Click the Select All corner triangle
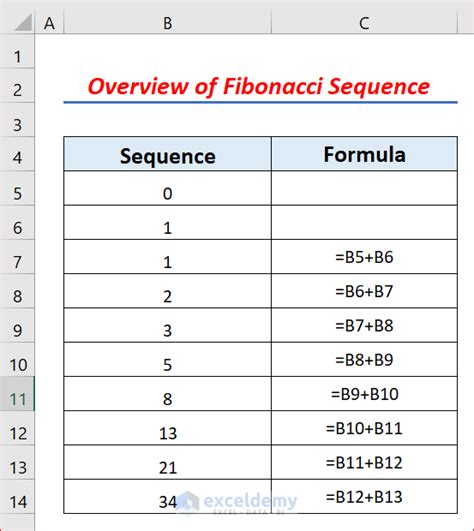 click(23, 22)
